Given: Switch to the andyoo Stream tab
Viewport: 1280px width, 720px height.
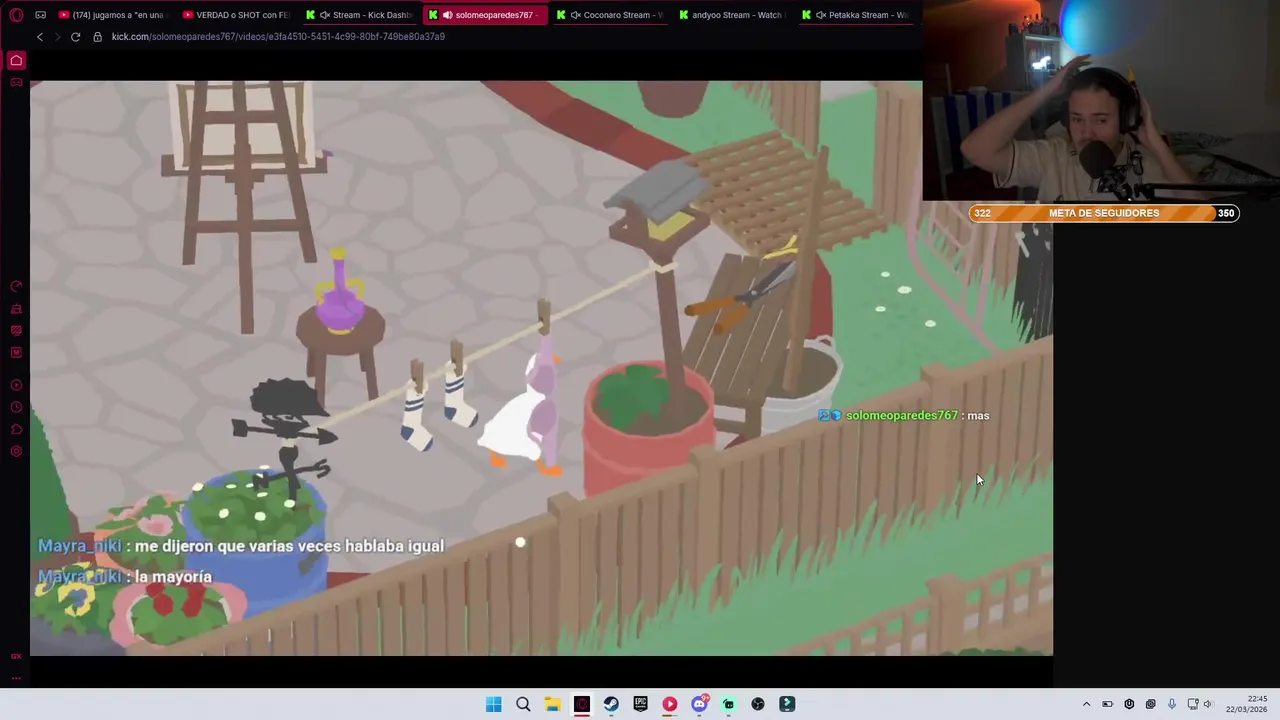Looking at the screenshot, I should 733,15.
